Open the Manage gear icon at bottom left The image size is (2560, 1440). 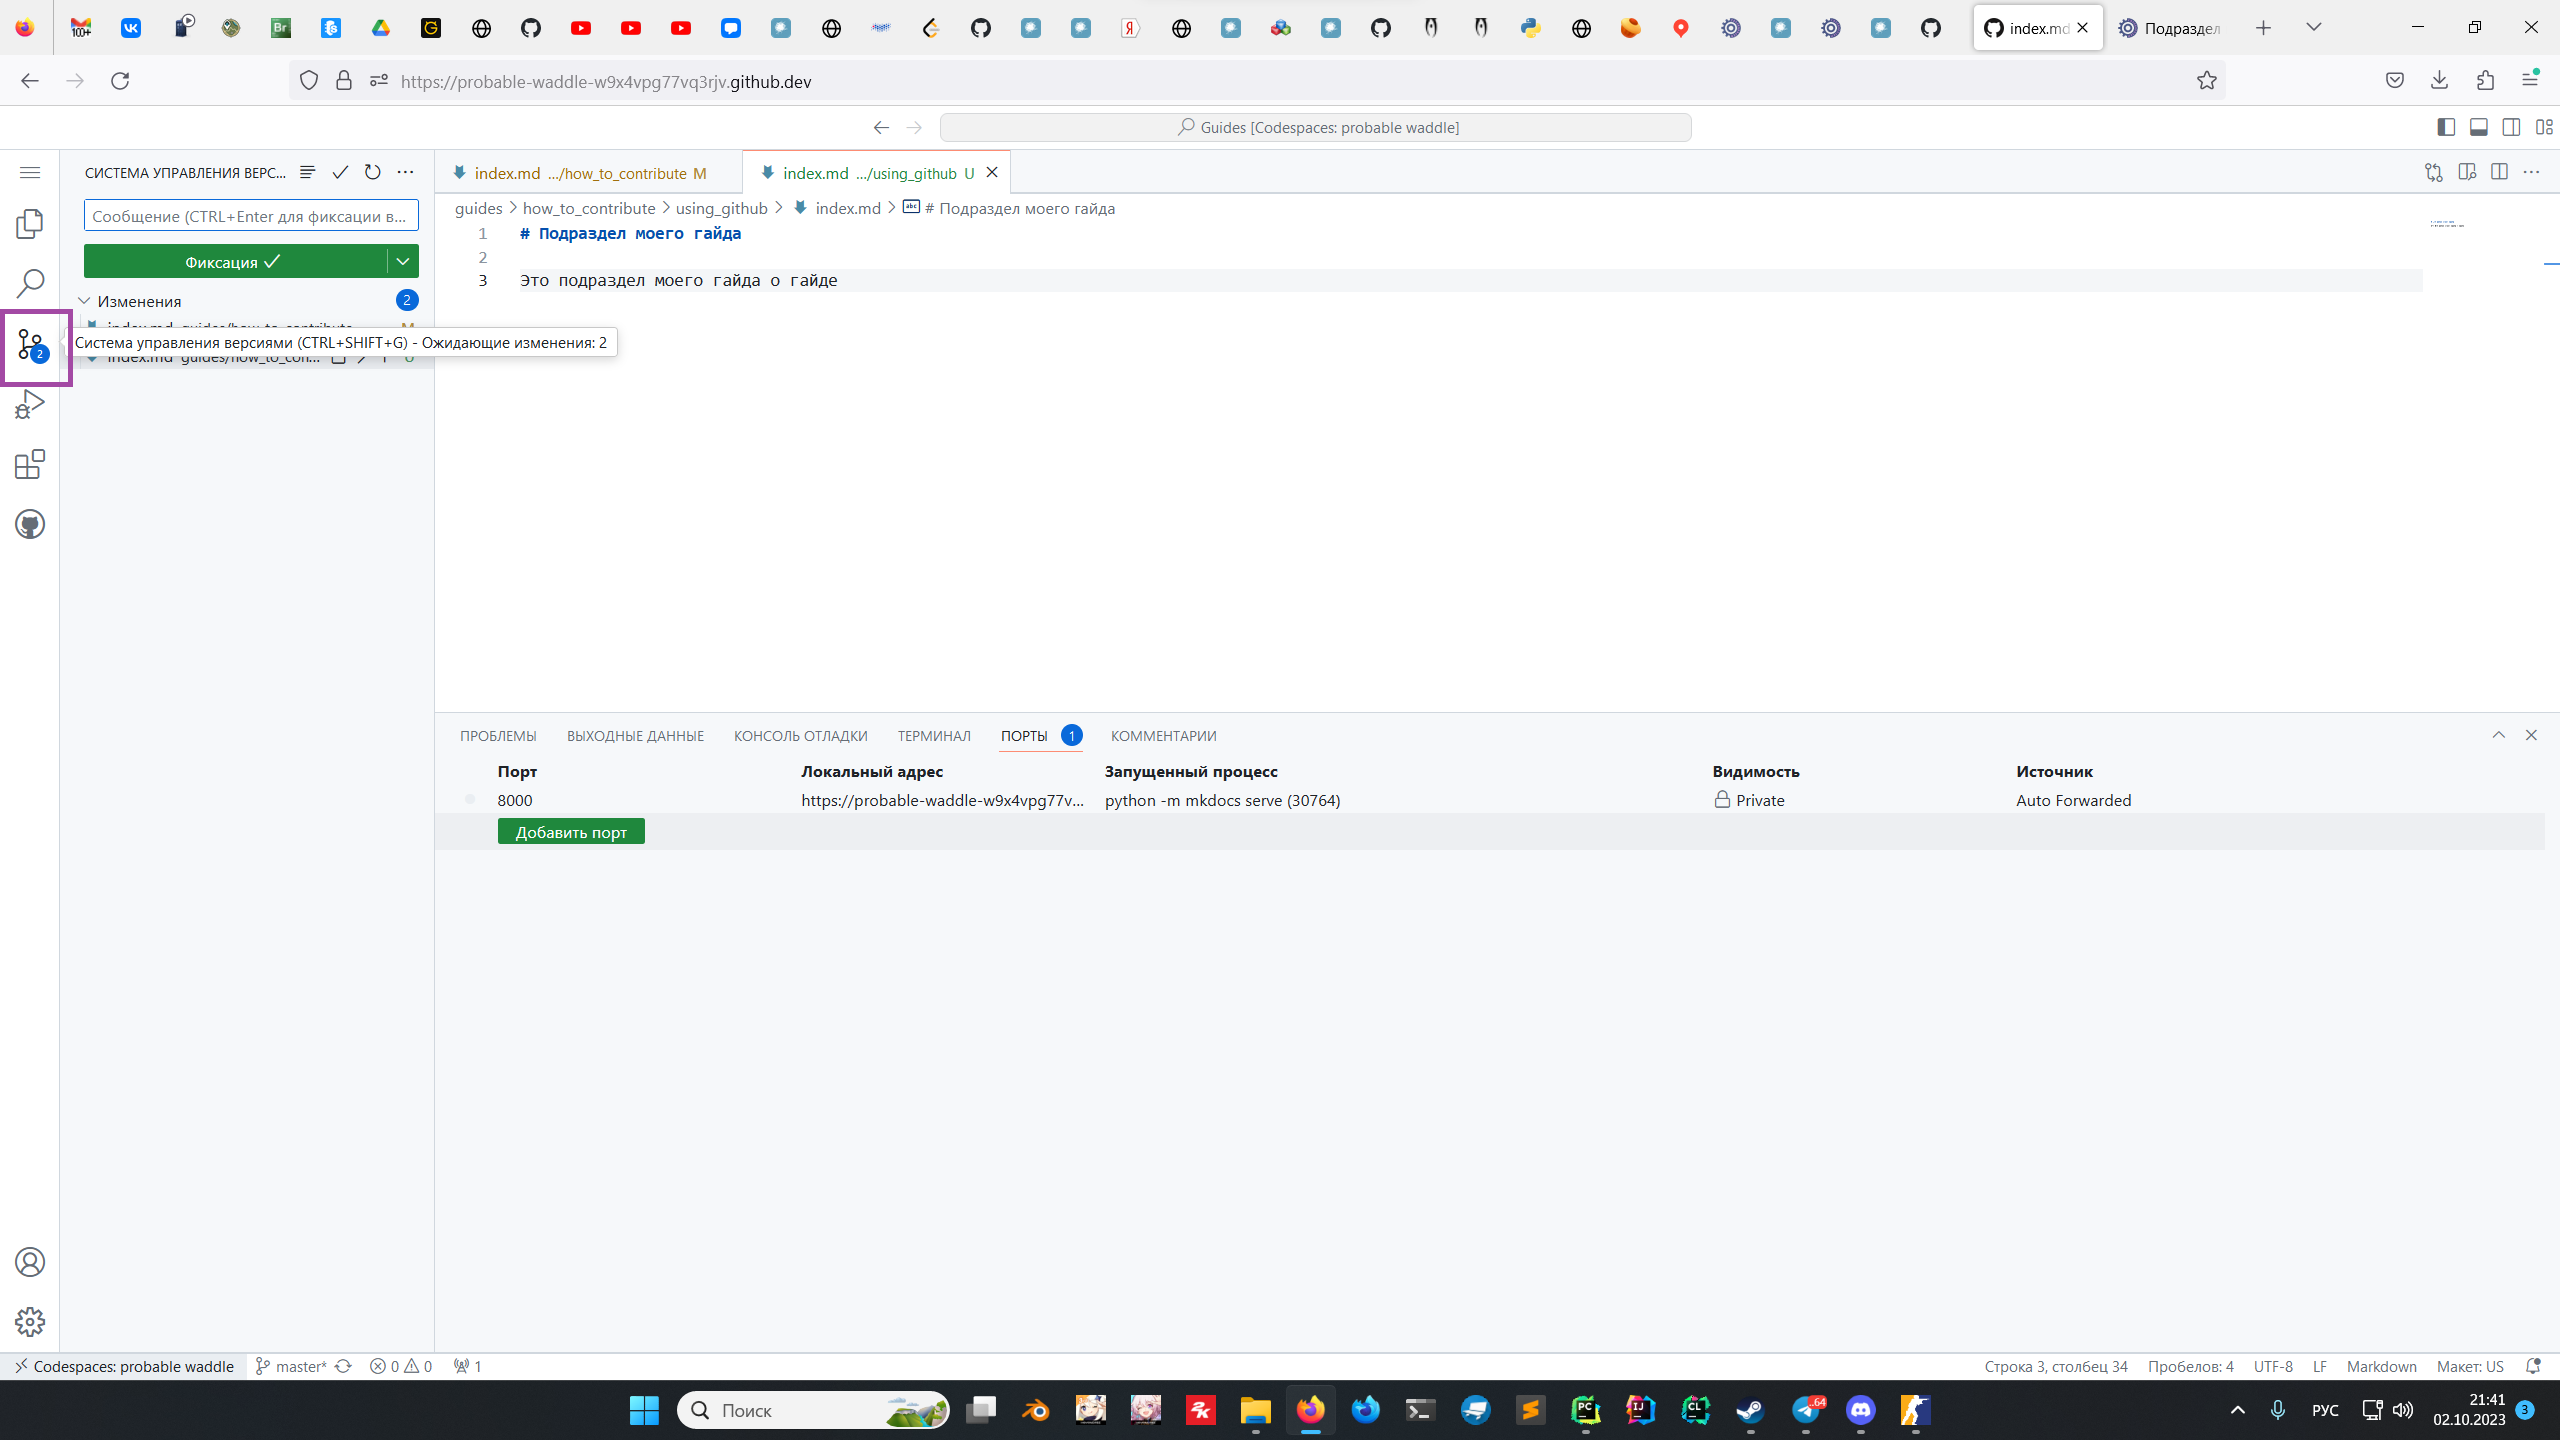point(30,1321)
